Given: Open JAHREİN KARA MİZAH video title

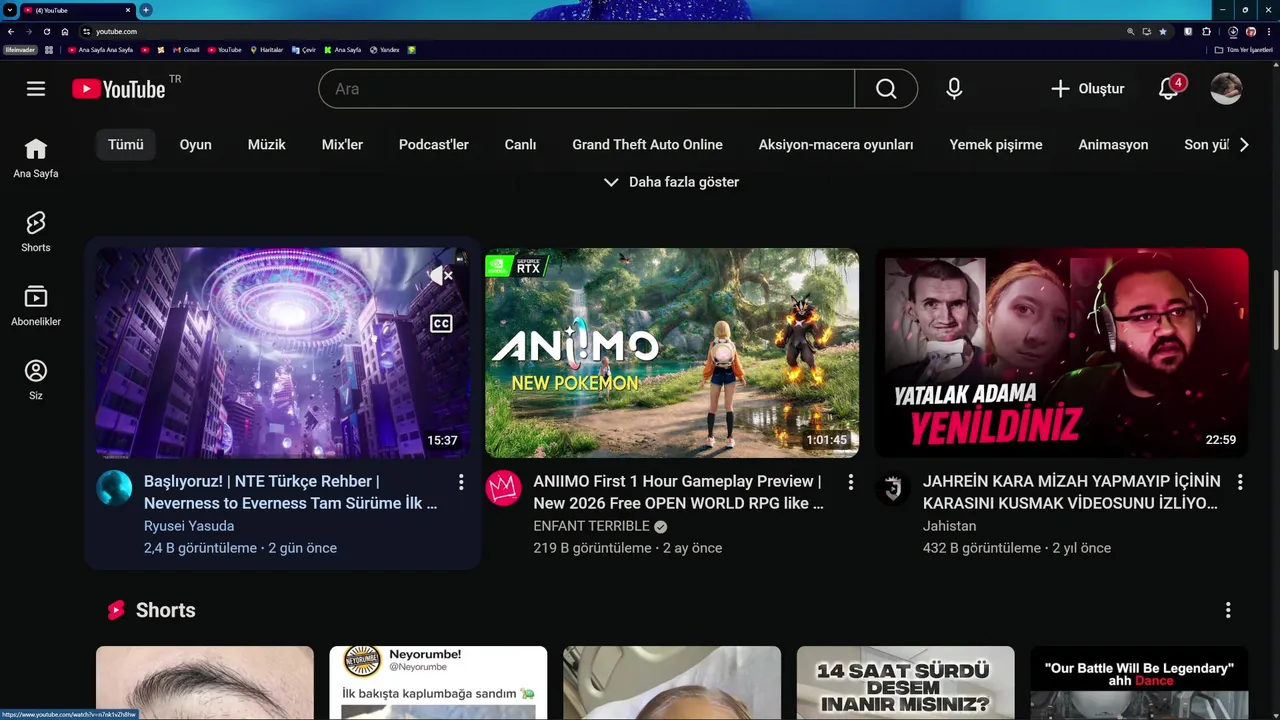Looking at the screenshot, I should [1071, 492].
